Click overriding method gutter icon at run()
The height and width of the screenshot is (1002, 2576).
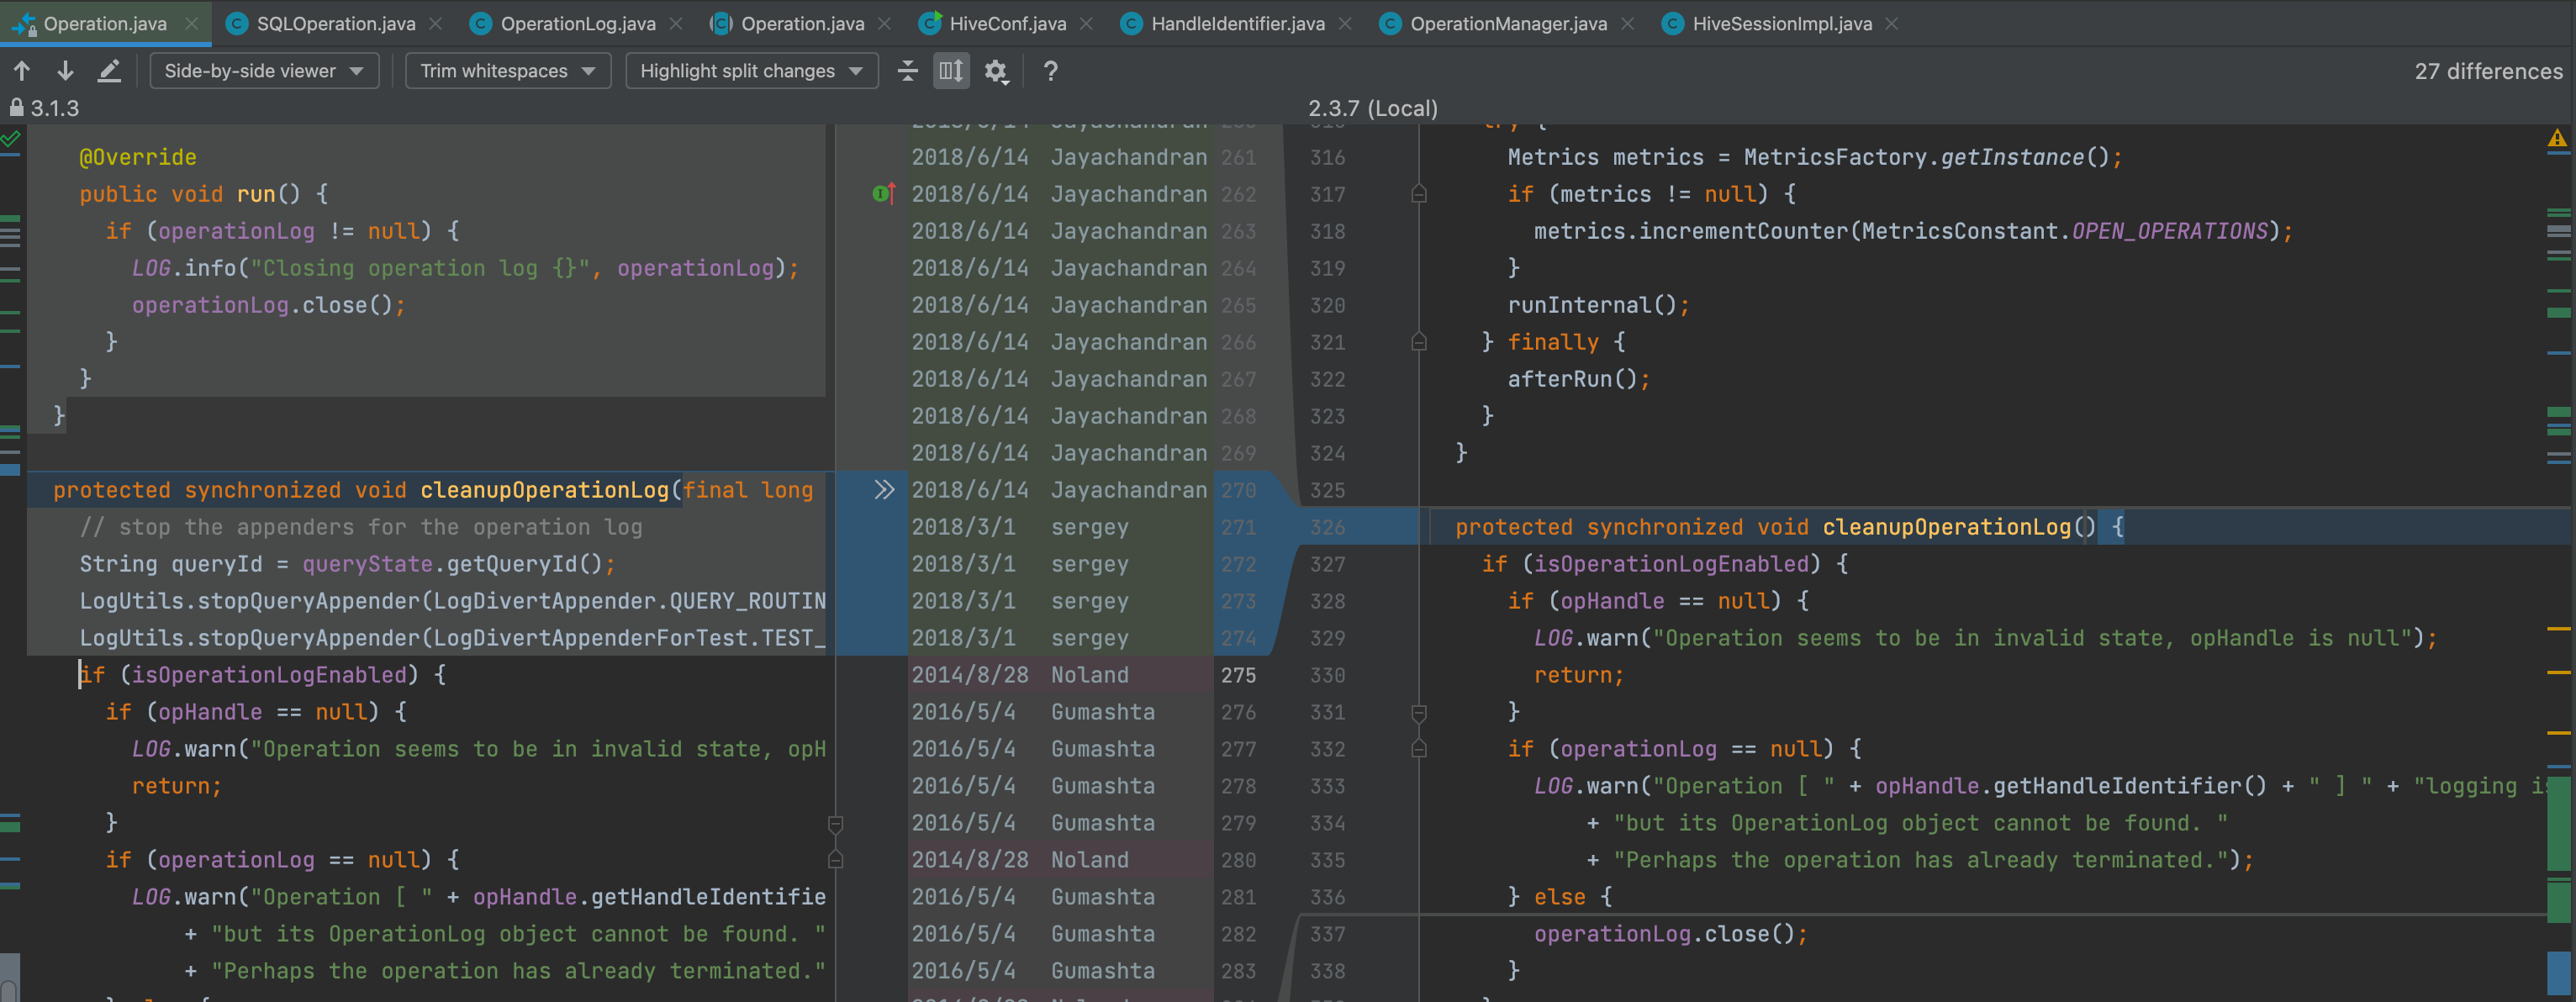[x=883, y=193]
